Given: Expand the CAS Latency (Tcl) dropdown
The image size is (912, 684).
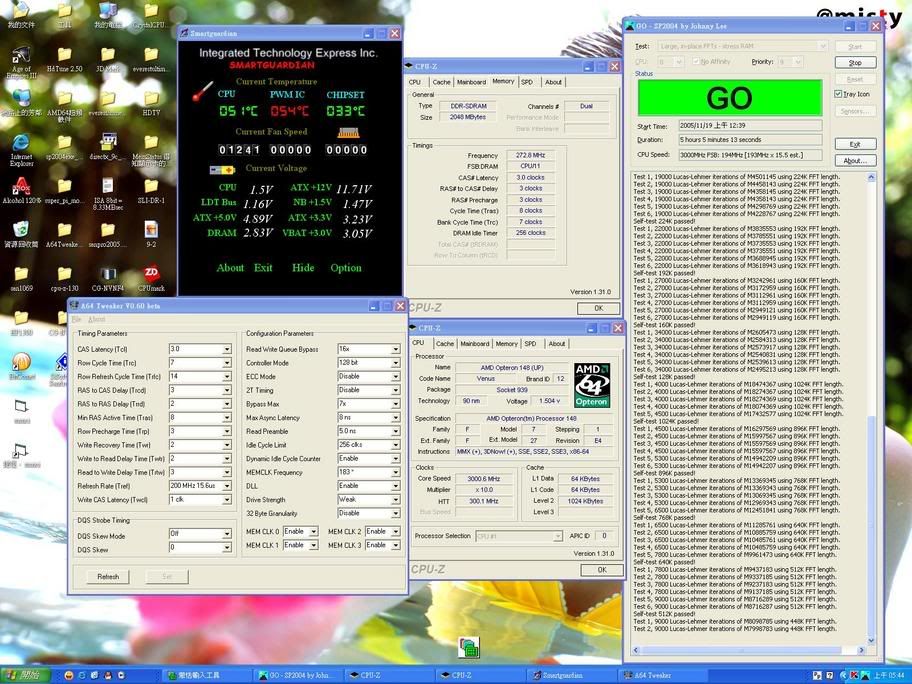Looking at the screenshot, I should [227, 349].
